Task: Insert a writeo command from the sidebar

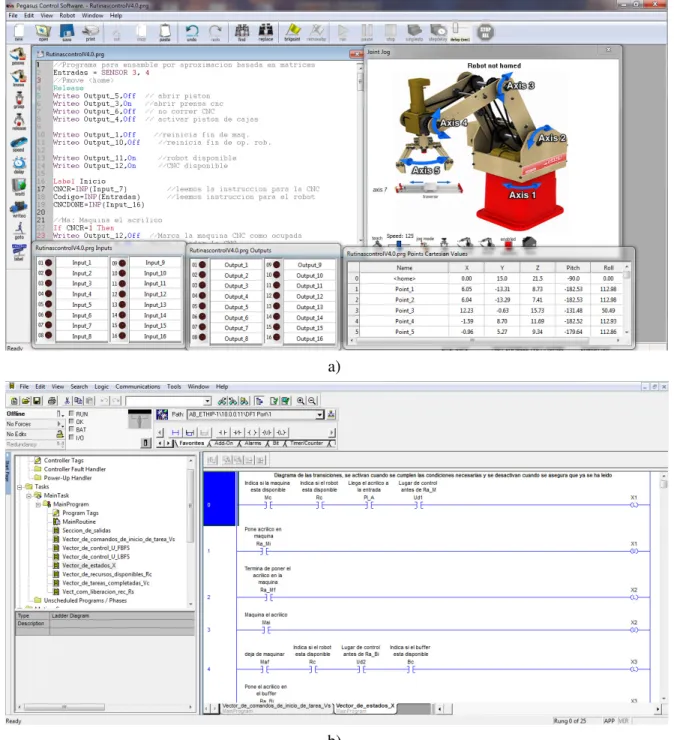Action: pyautogui.click(x=19, y=208)
